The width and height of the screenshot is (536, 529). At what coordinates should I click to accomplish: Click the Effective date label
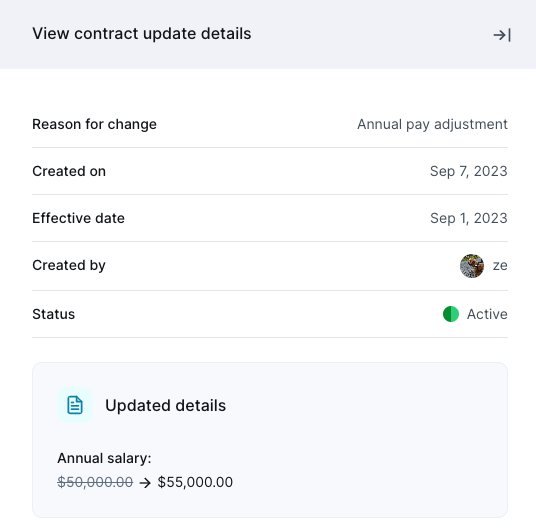point(78,218)
